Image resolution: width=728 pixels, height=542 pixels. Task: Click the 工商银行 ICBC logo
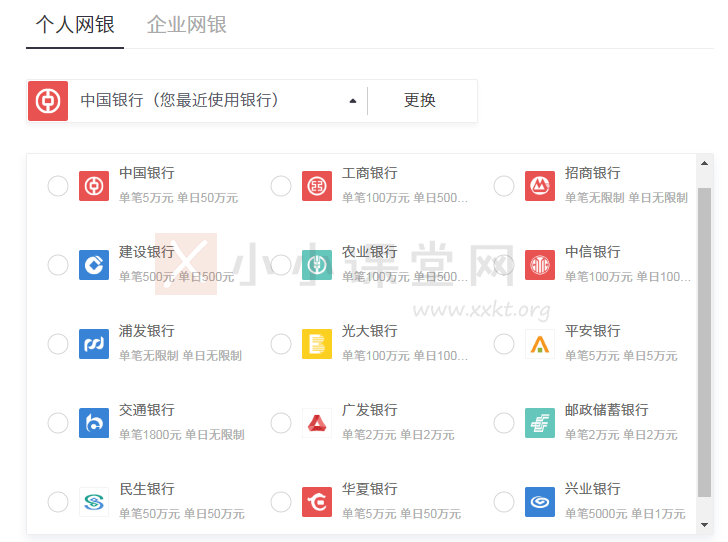tap(317, 186)
